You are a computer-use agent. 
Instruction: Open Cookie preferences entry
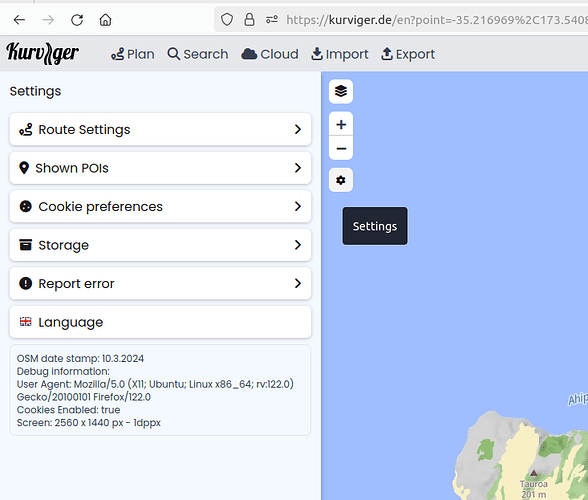click(x=160, y=206)
